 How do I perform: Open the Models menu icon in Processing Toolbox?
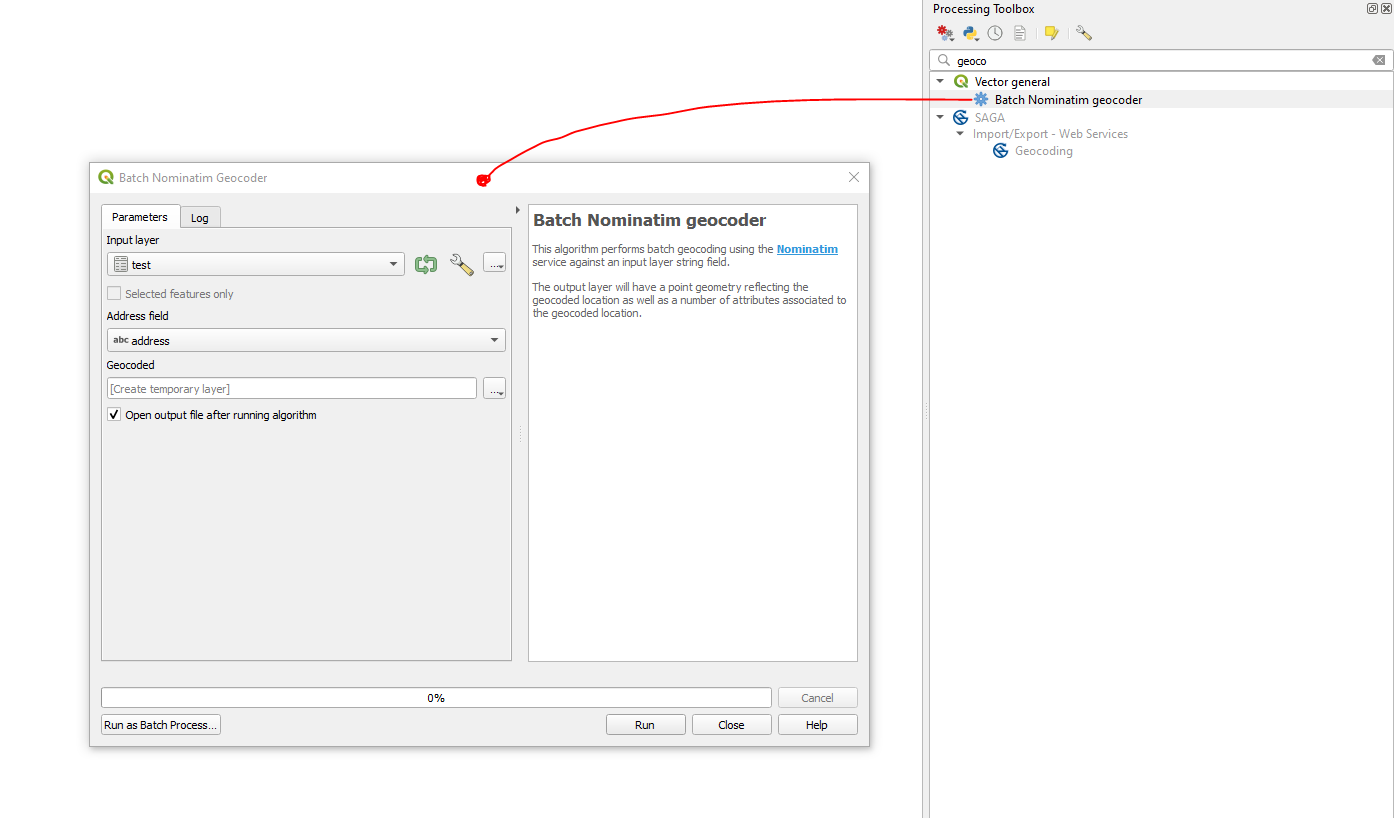click(945, 33)
